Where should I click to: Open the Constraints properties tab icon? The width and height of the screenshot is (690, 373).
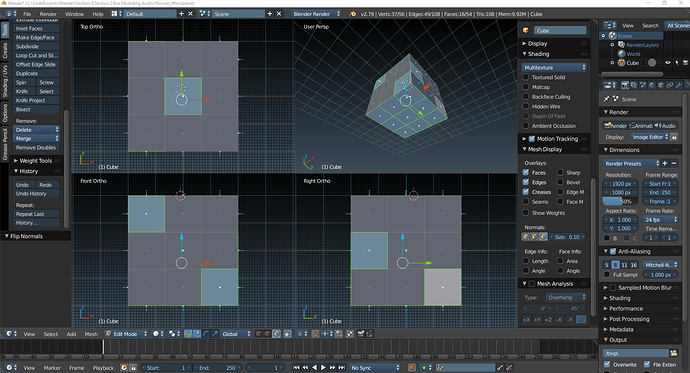pos(670,85)
